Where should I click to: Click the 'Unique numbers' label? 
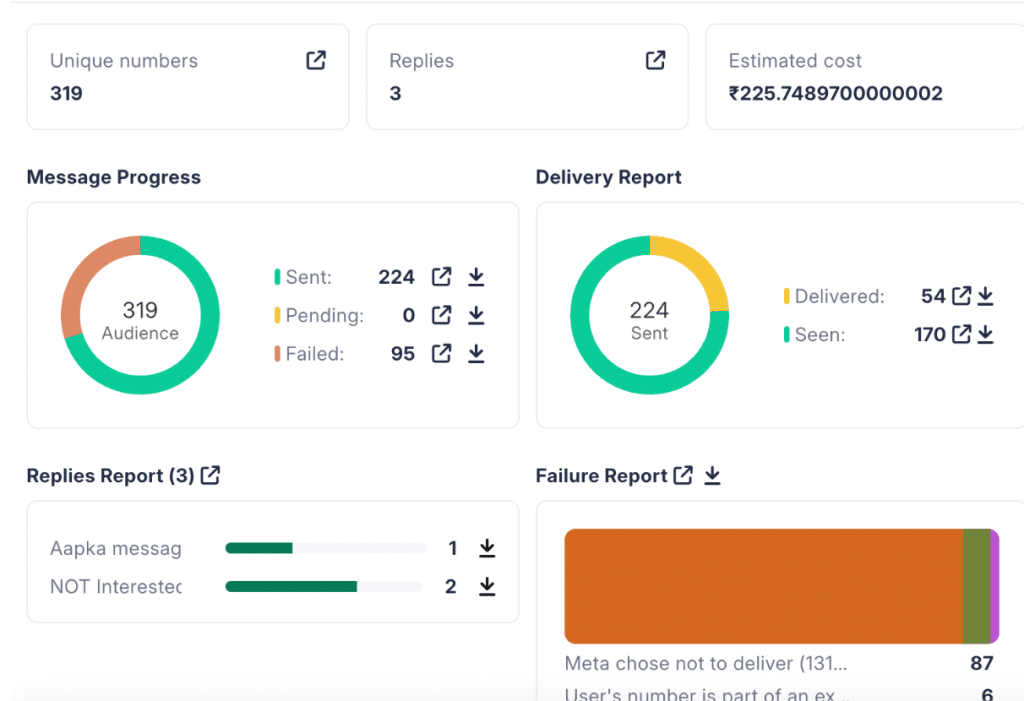pos(123,61)
